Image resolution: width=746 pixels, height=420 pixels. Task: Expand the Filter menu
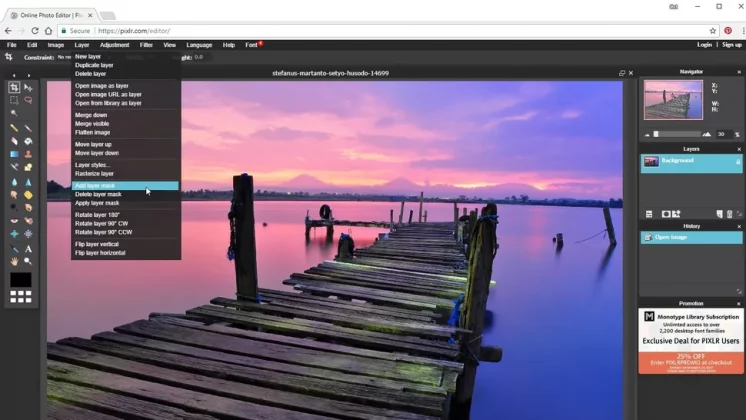[147, 45]
